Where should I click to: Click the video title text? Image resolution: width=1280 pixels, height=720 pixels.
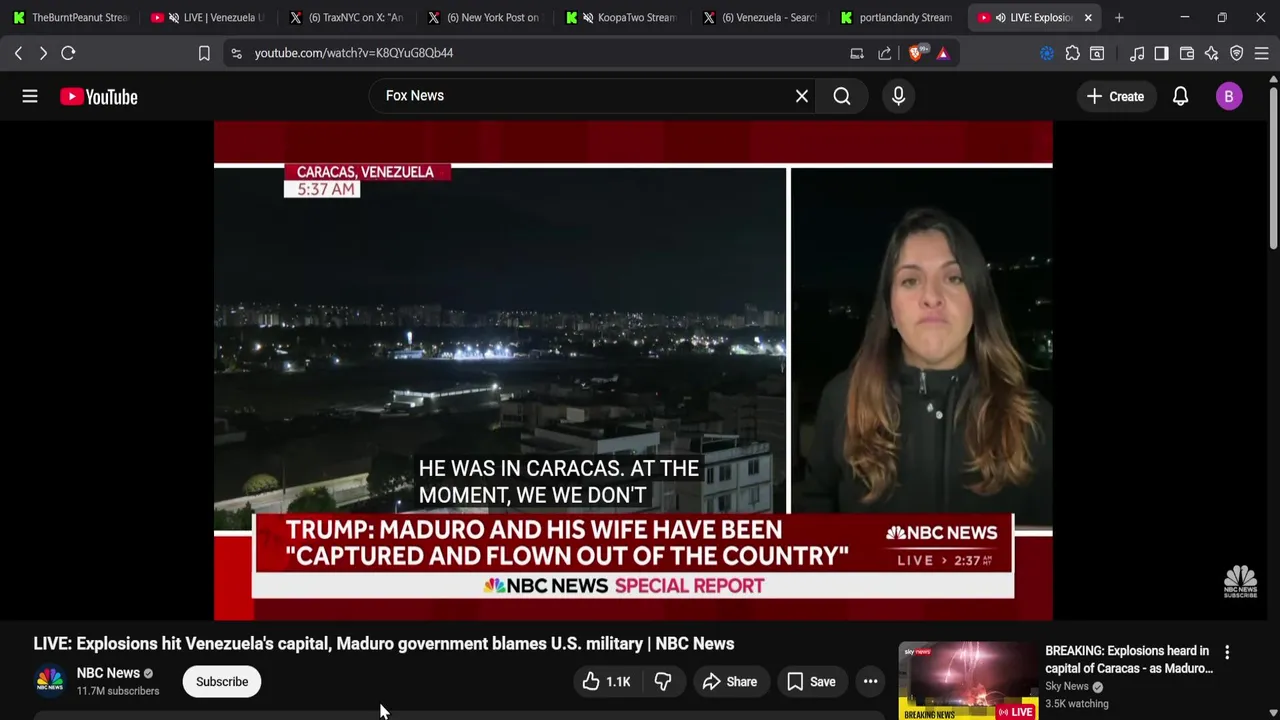tap(384, 644)
